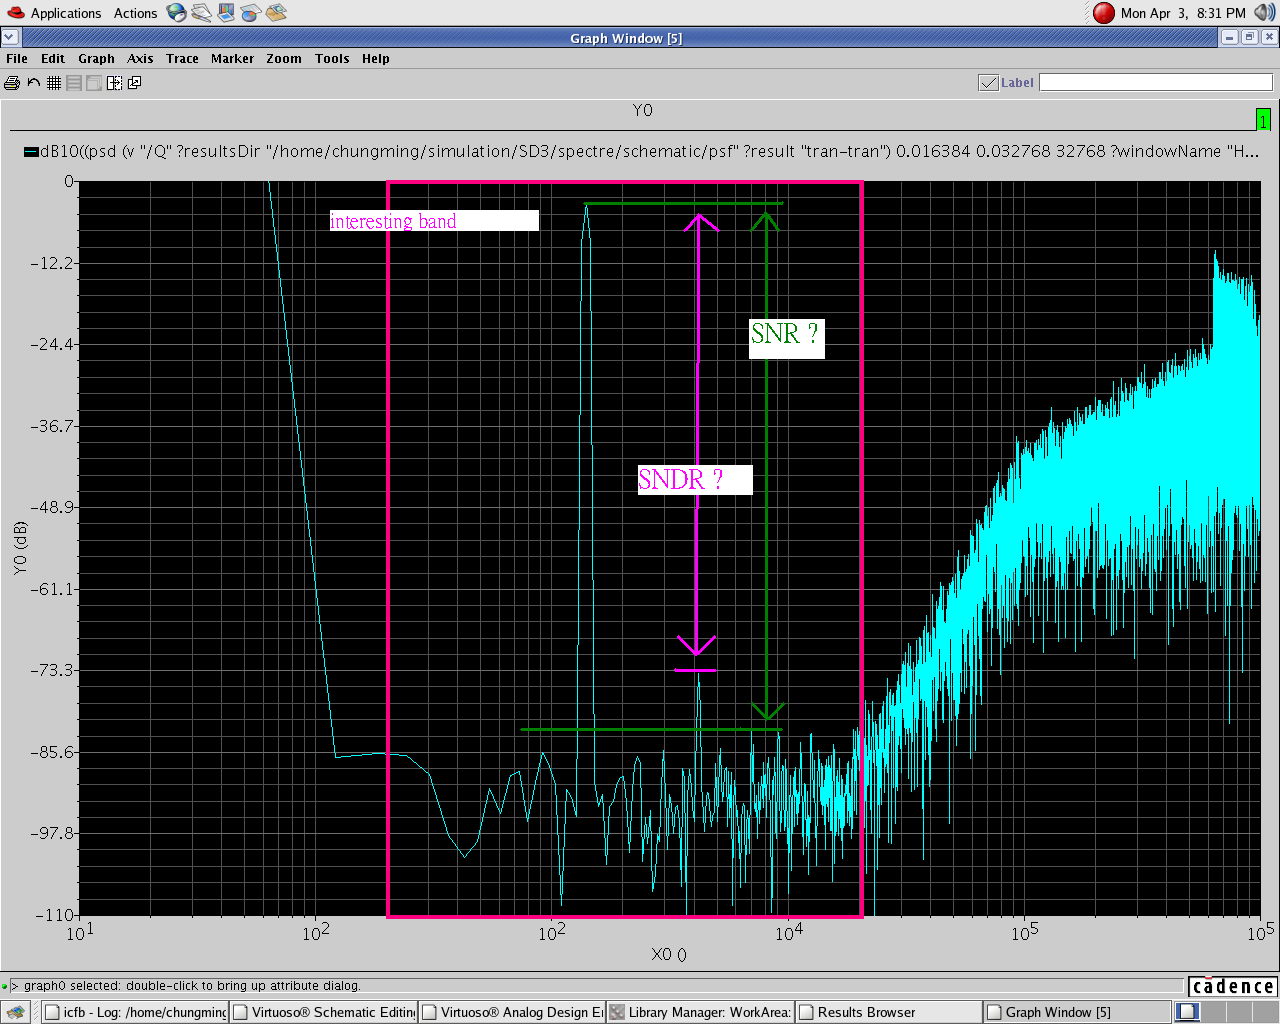Open the web browser launcher in top panel
The height and width of the screenshot is (1024, 1280).
point(177,12)
